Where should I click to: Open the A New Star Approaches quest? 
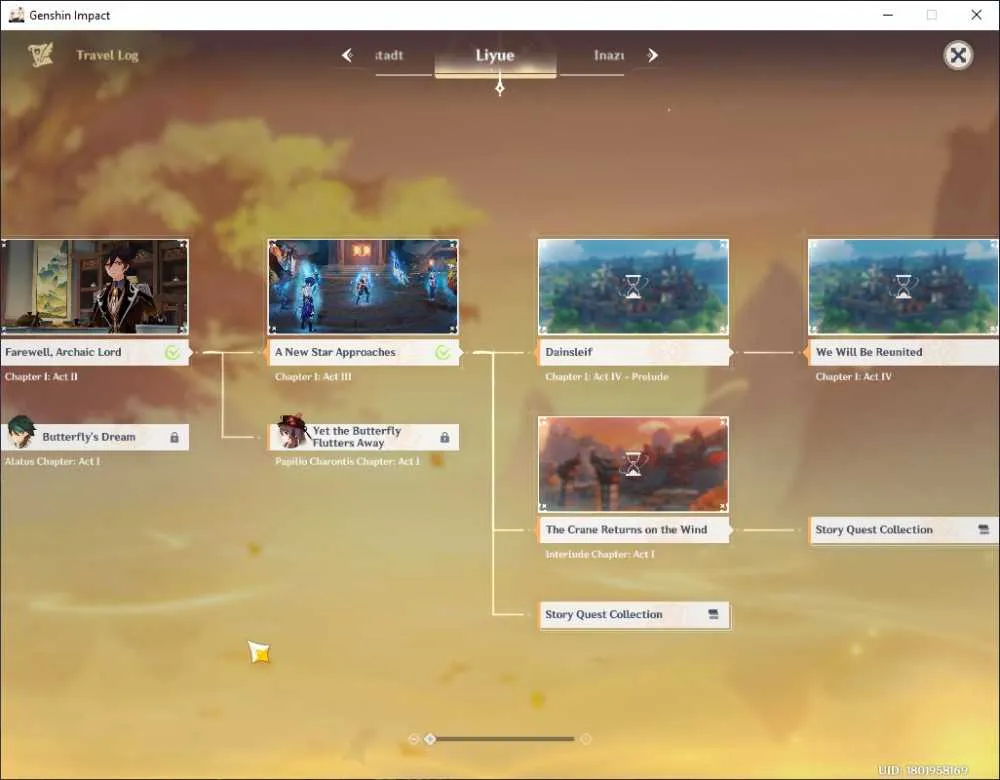pos(363,352)
